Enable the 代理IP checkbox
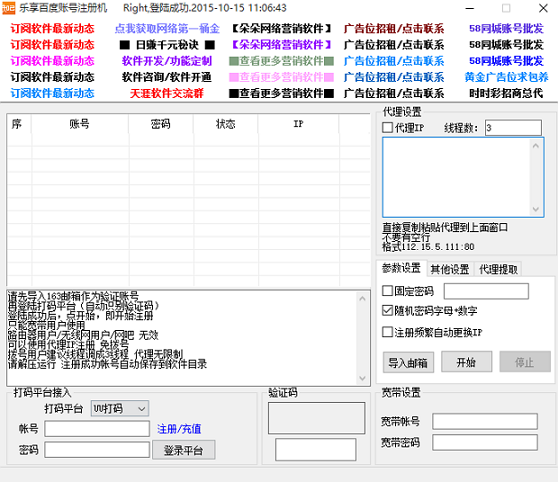Screen dimensions: 558x482 click(x=387, y=127)
